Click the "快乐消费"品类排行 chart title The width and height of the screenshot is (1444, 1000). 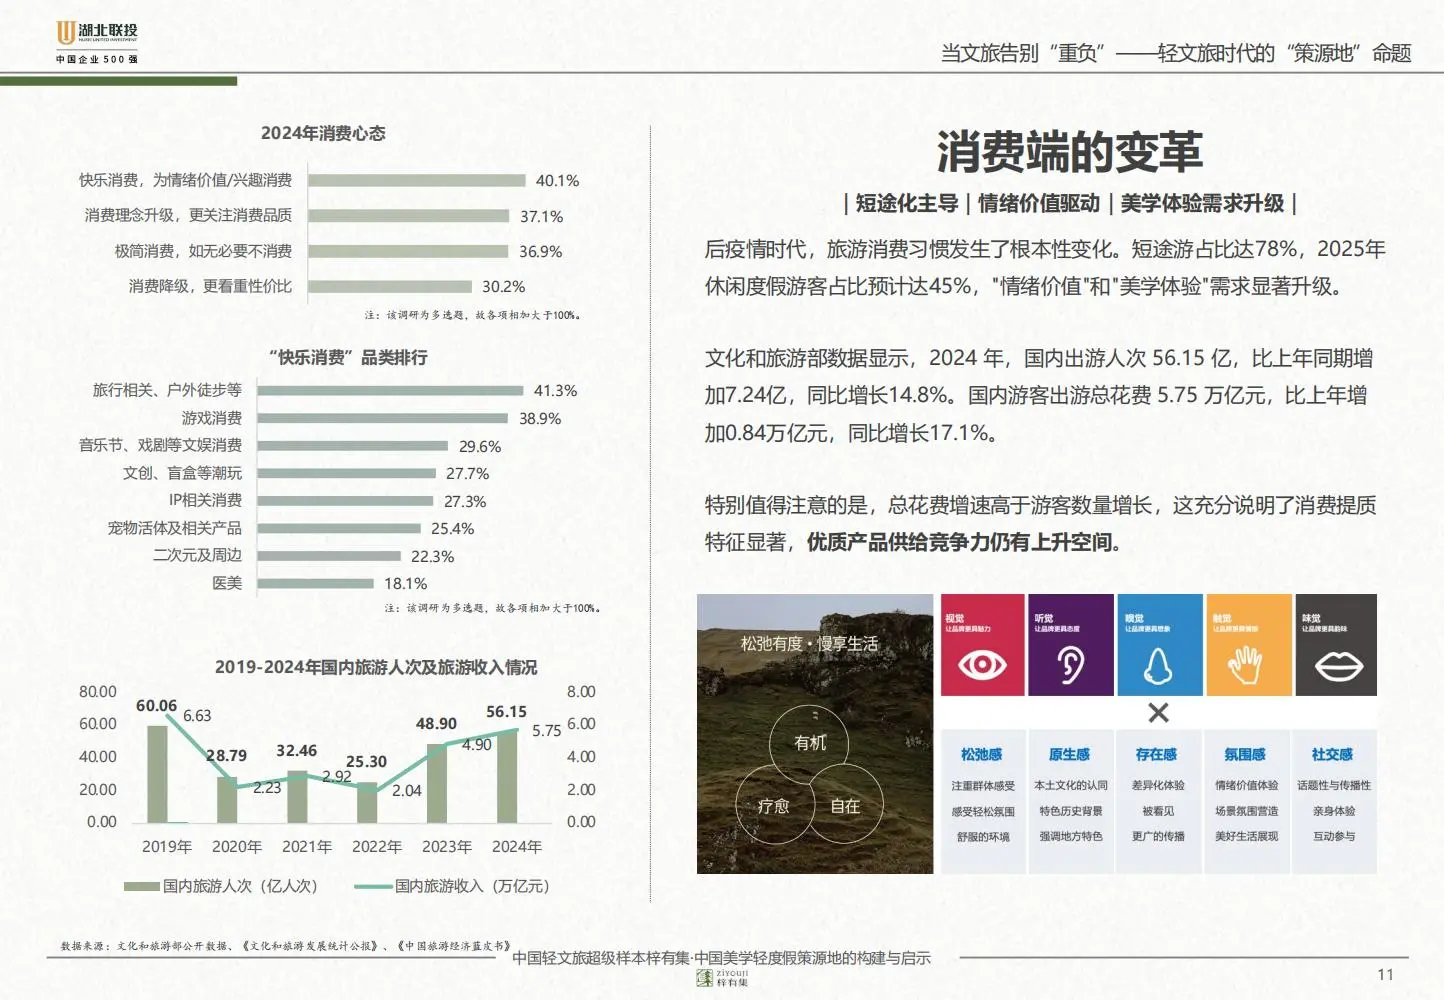click(x=347, y=357)
